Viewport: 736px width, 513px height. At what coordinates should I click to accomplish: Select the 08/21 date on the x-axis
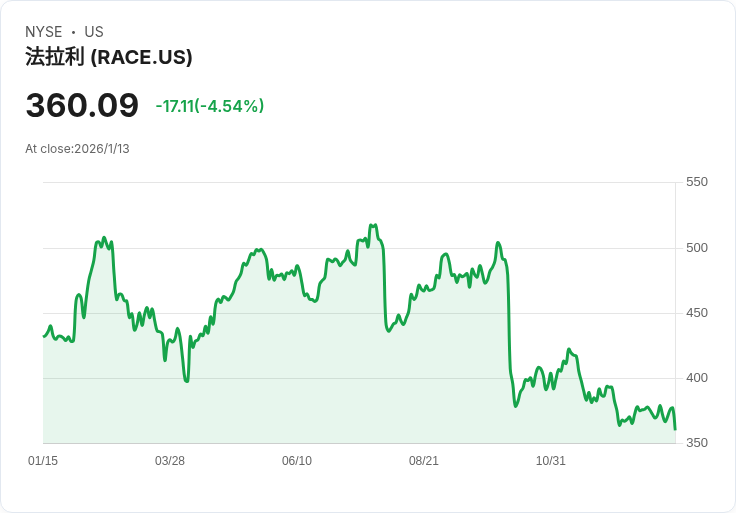coord(424,461)
